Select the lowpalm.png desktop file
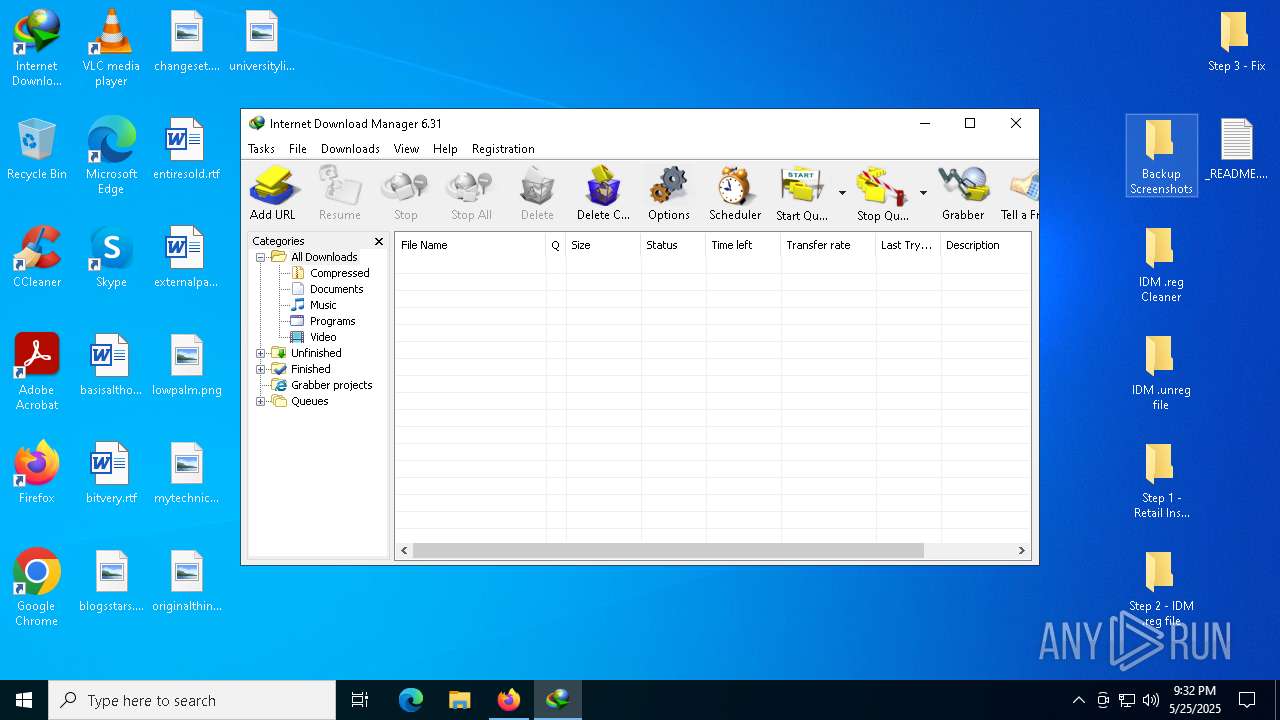 tap(187, 366)
